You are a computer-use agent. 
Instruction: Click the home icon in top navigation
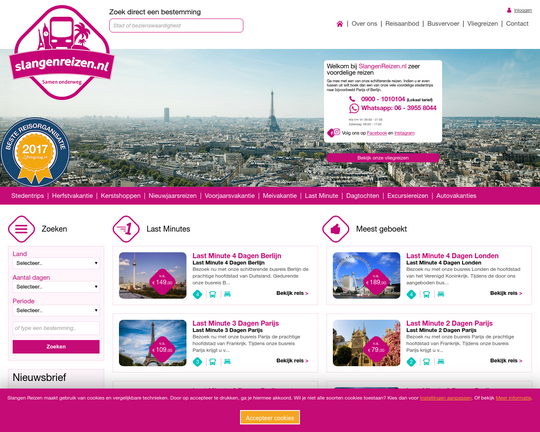click(x=340, y=24)
